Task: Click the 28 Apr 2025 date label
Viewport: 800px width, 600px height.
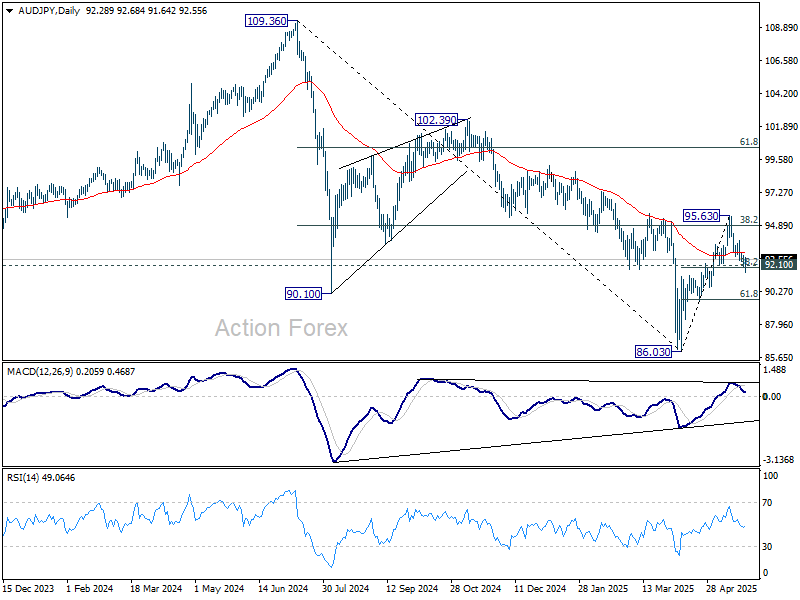Action: pyautogui.click(x=732, y=588)
